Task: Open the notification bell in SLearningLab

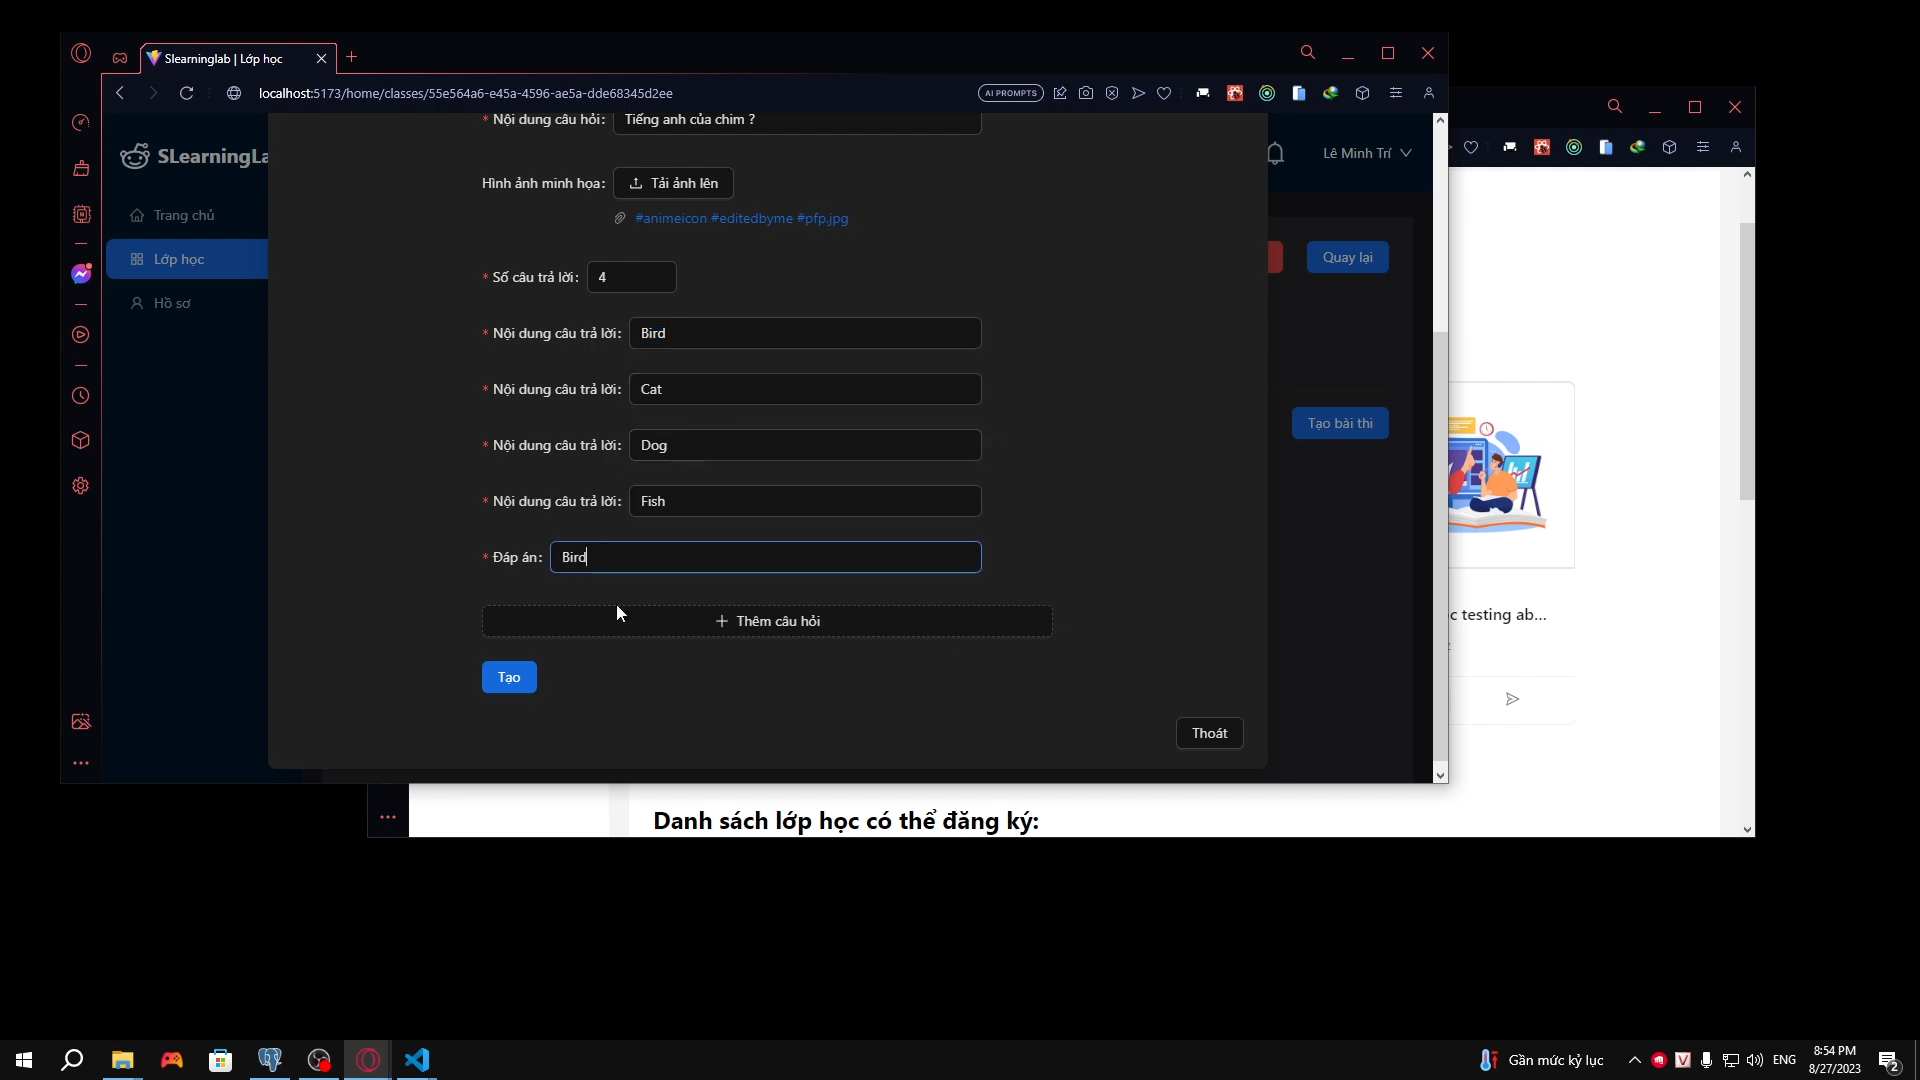Action: [1277, 153]
